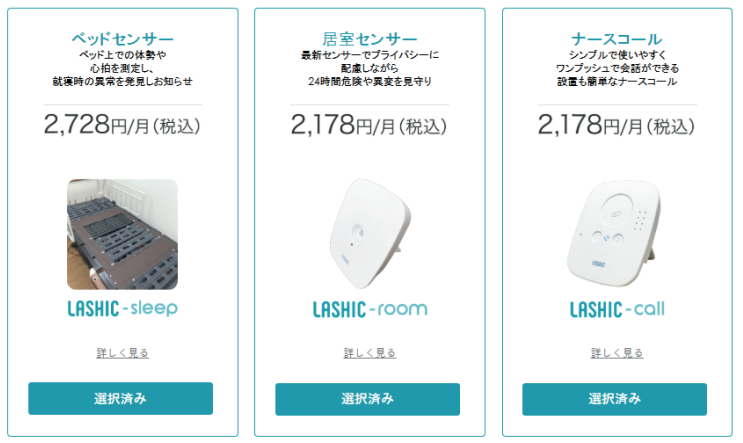Deselect the 居室センサー 選択済み button

point(368,399)
